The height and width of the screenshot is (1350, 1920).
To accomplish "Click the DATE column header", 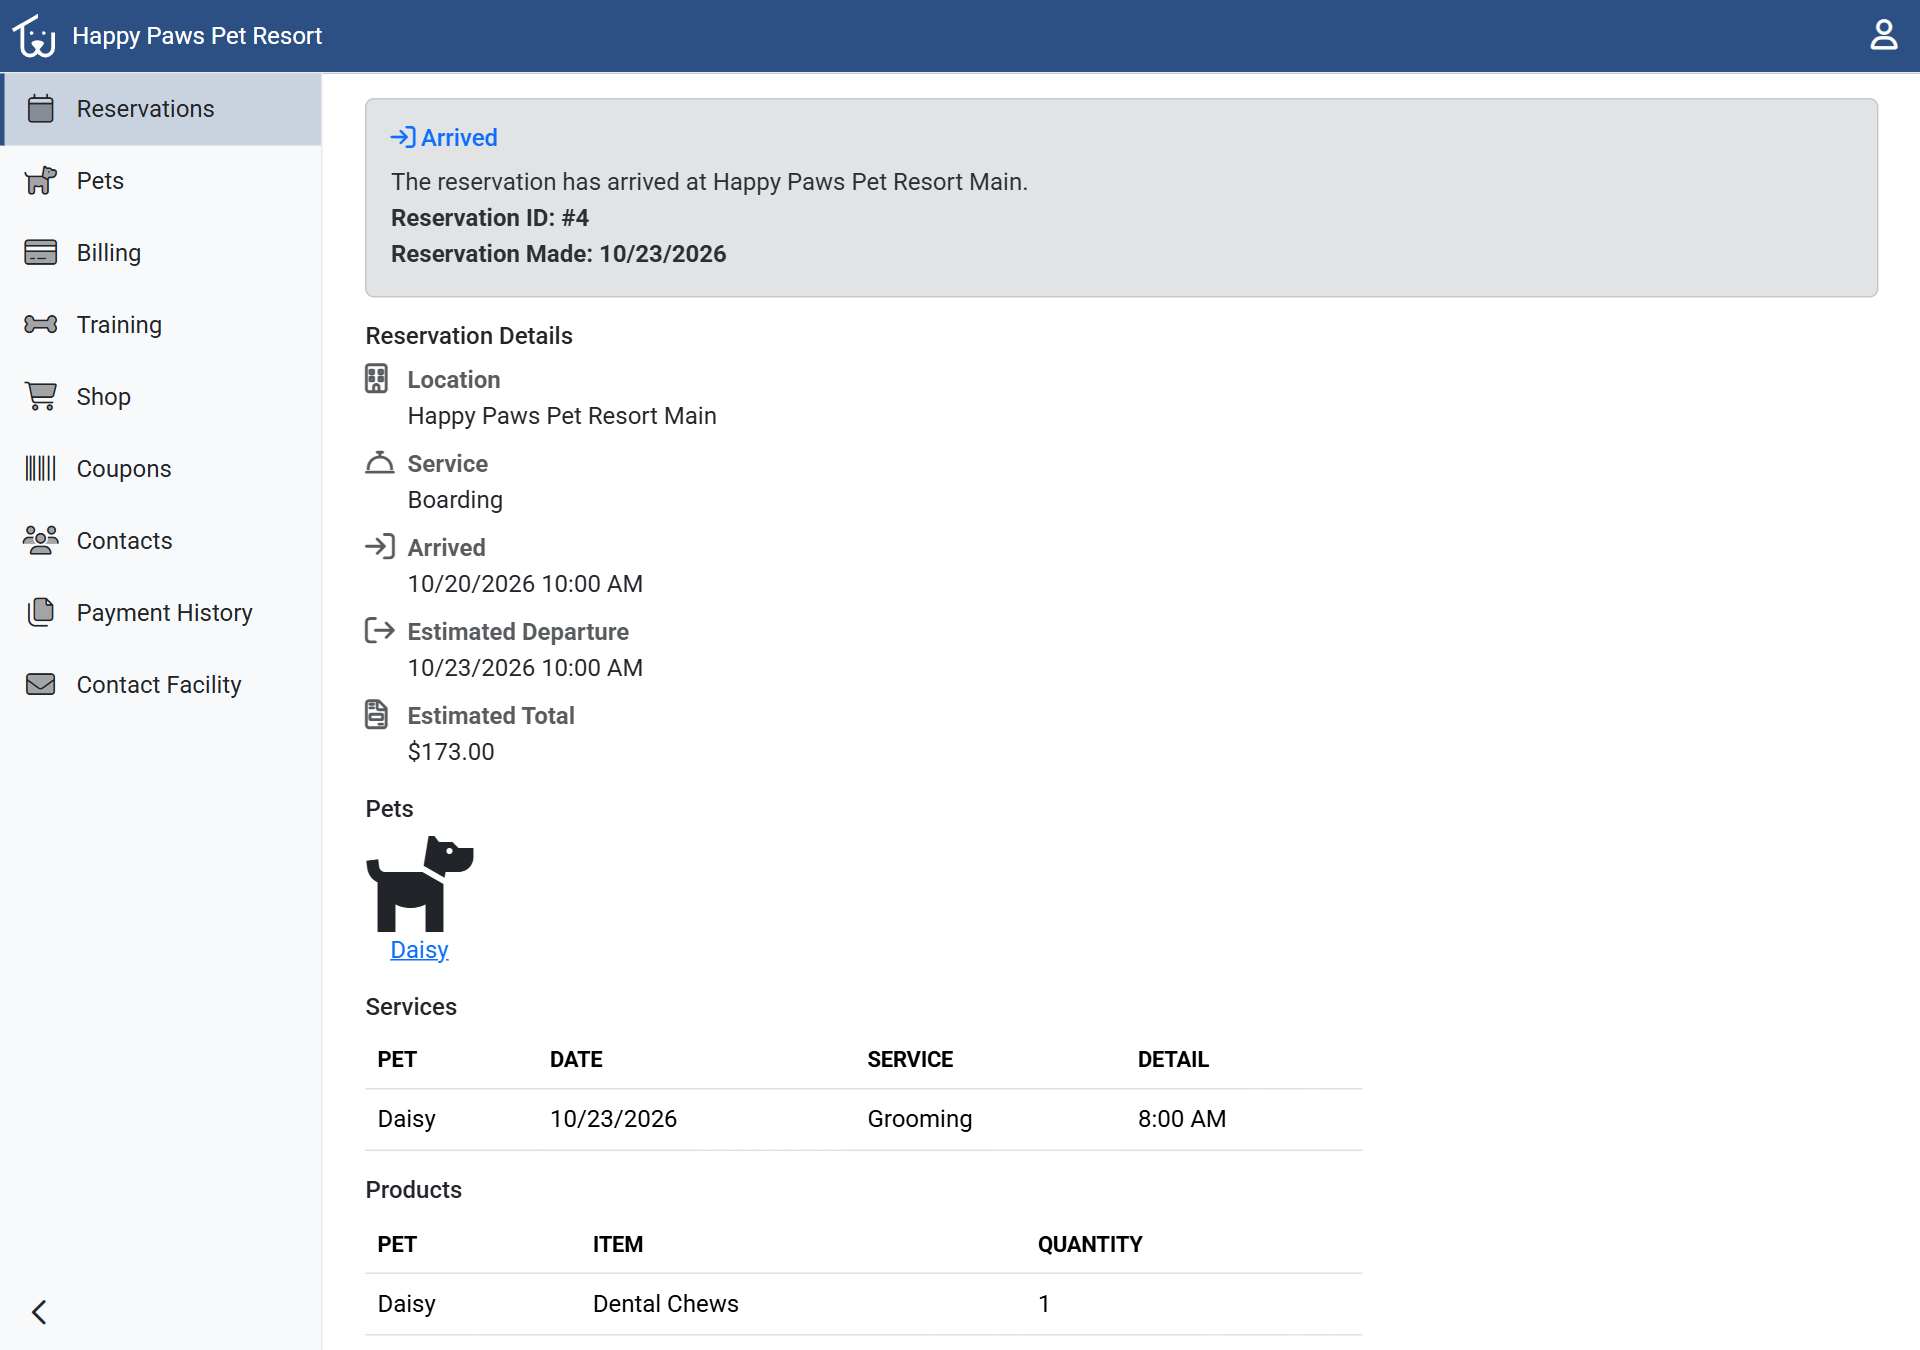I will tap(576, 1059).
